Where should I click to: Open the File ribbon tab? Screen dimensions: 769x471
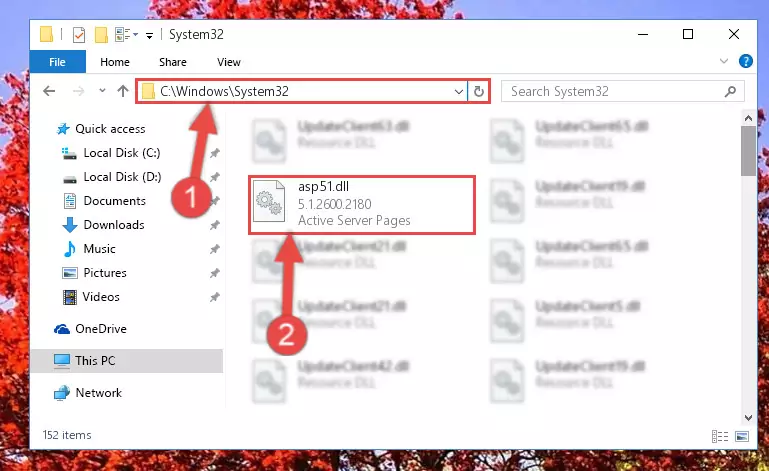coord(57,62)
